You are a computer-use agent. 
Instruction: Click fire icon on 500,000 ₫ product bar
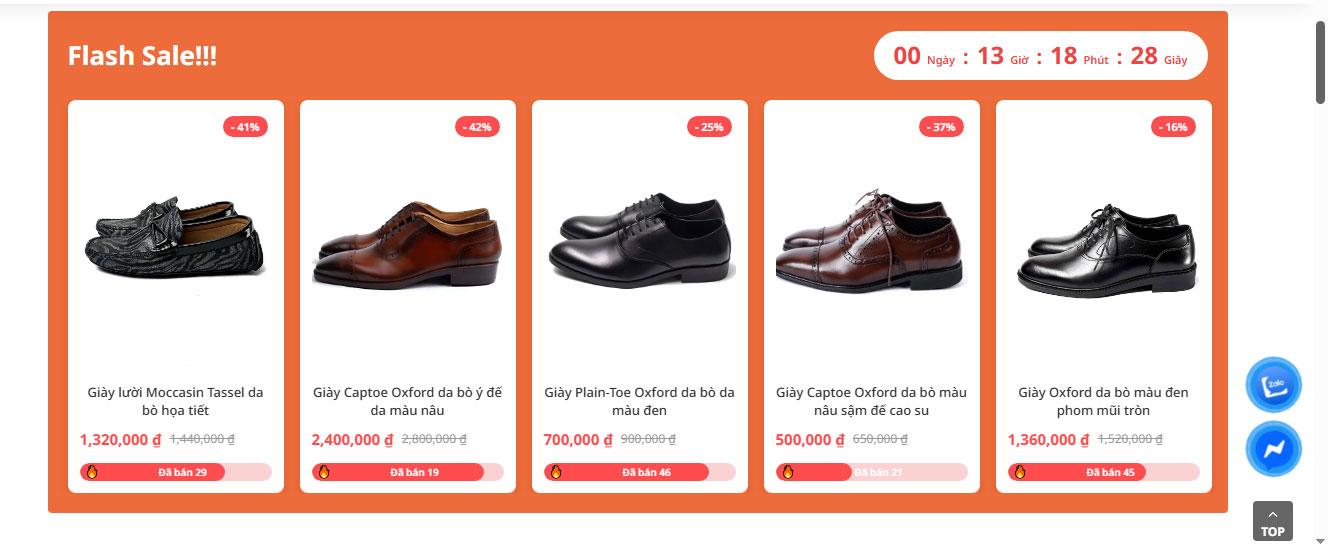pyautogui.click(x=787, y=472)
